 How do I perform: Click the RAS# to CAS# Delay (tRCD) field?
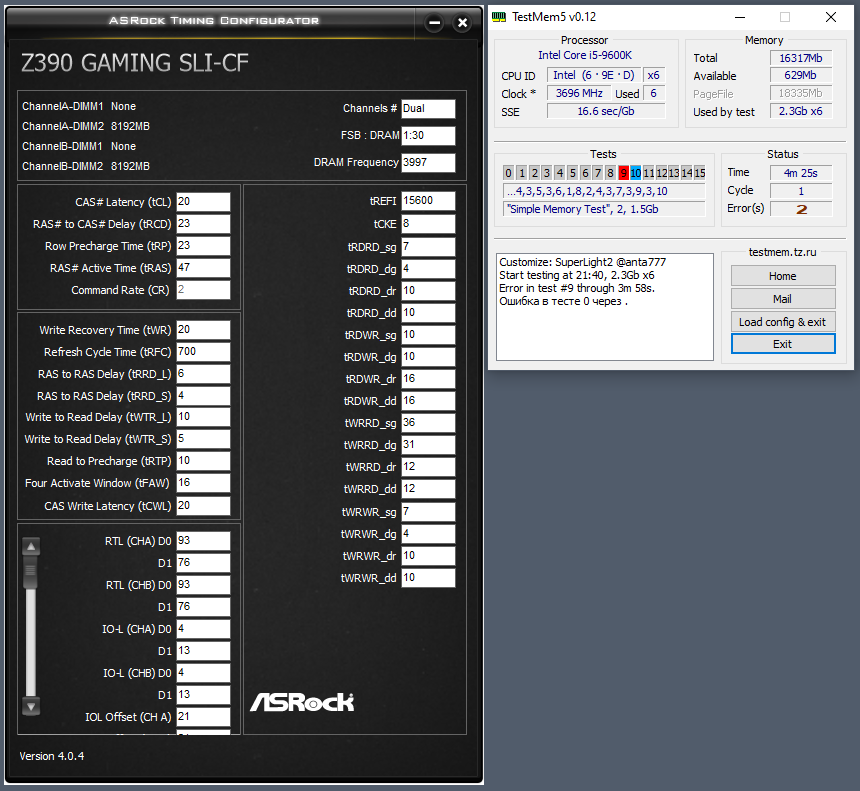[x=203, y=224]
